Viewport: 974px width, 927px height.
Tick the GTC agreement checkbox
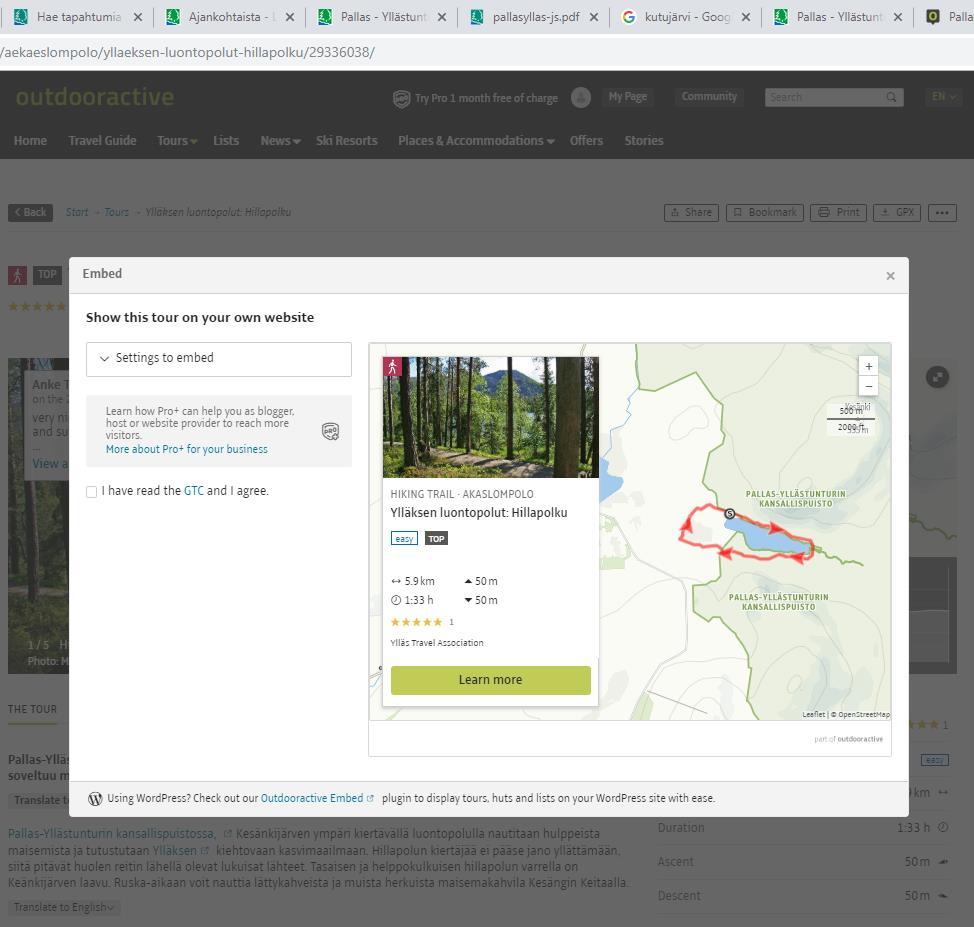91,492
